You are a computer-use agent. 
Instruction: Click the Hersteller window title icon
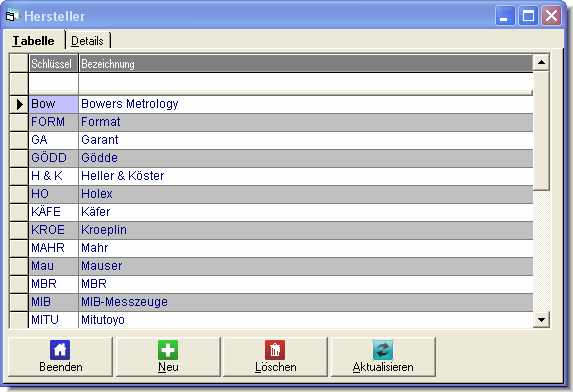coord(12,16)
